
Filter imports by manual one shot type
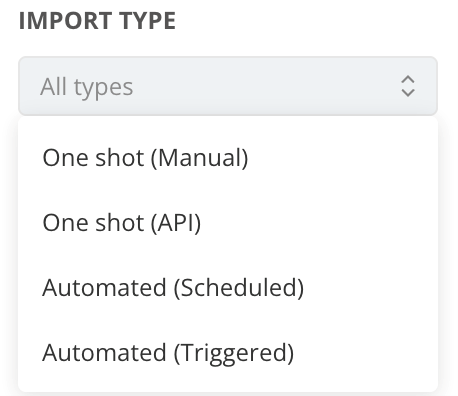[228, 158]
